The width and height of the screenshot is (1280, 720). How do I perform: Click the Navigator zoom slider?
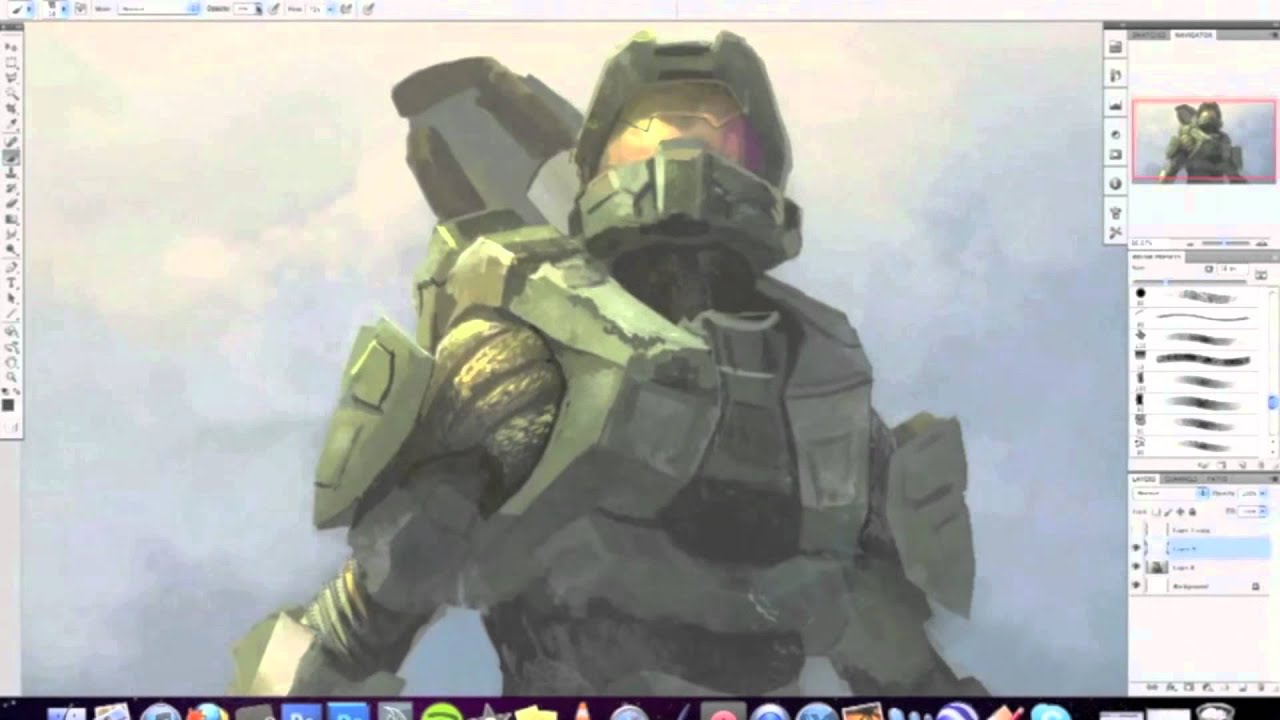pyautogui.click(x=1225, y=243)
